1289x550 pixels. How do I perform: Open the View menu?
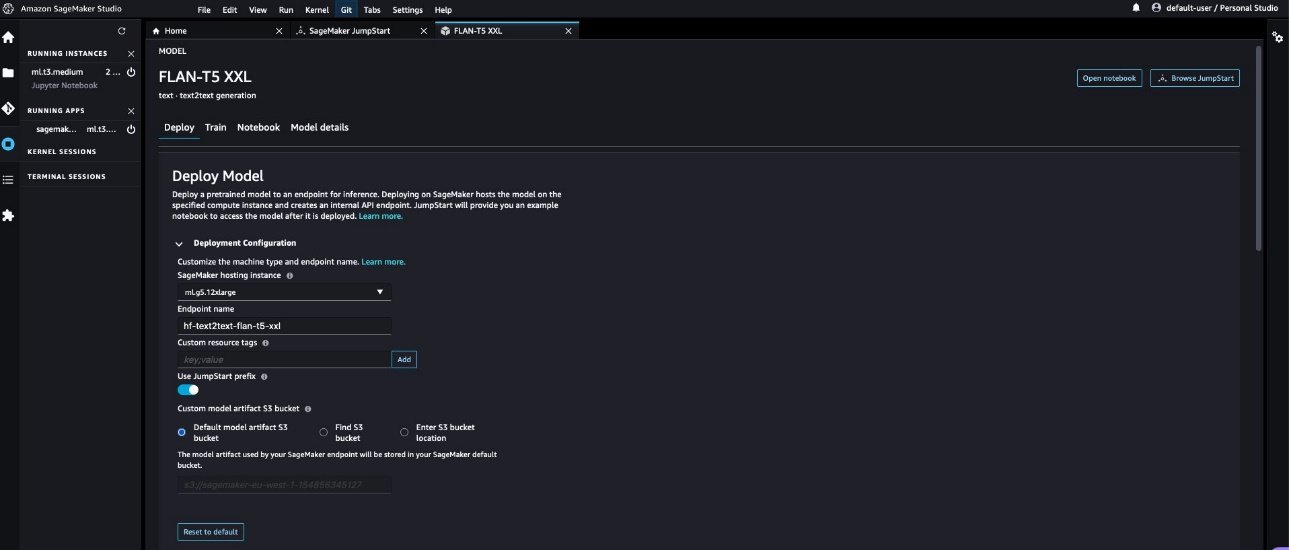257,9
